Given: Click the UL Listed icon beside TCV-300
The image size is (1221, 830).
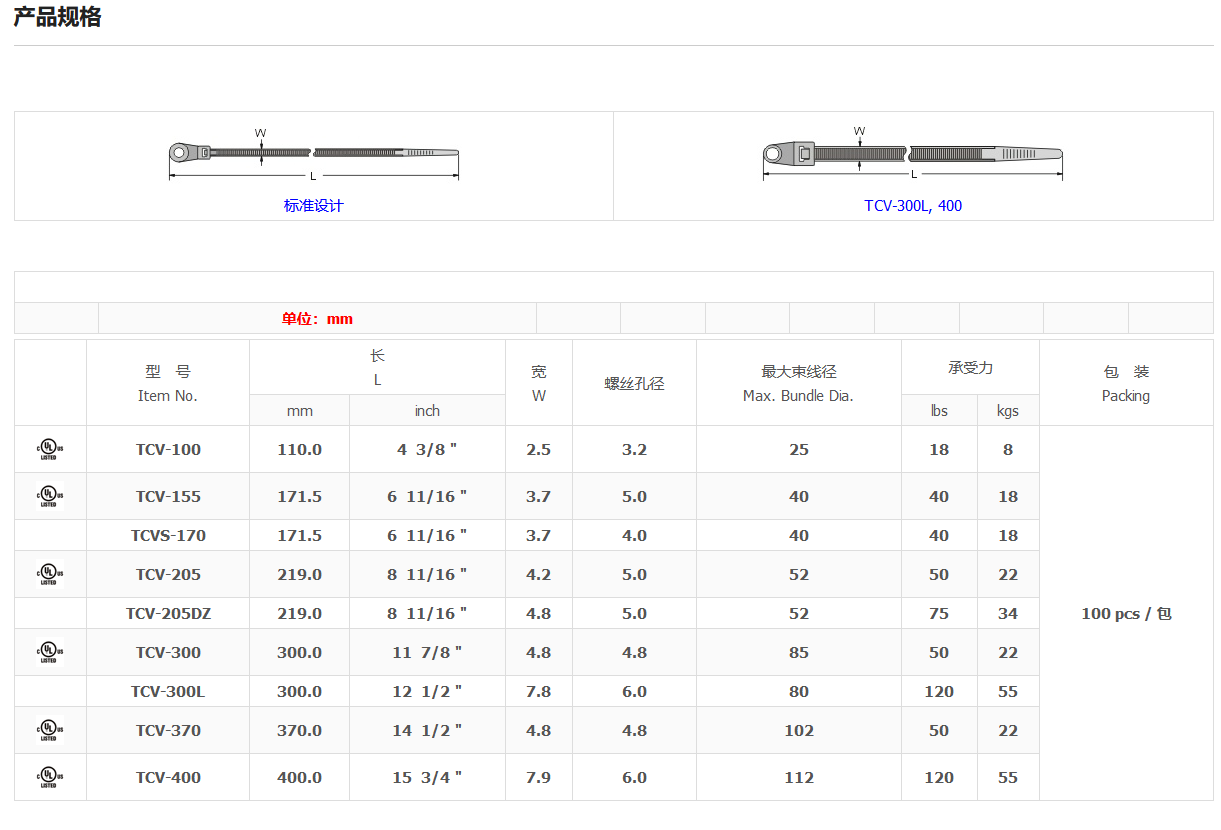Looking at the screenshot, I should click(49, 652).
